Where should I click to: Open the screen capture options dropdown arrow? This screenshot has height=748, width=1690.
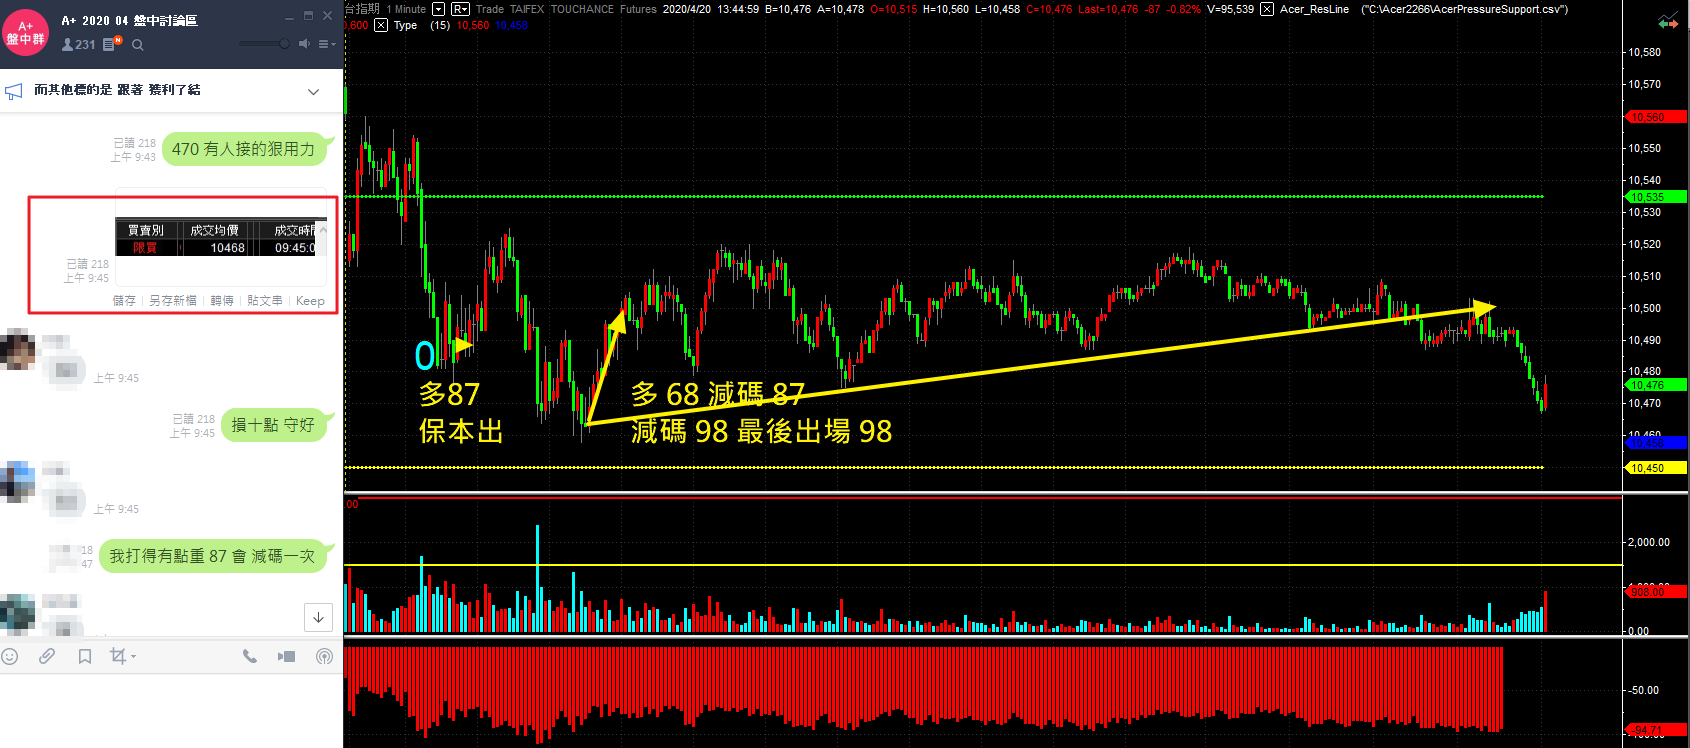click(133, 657)
